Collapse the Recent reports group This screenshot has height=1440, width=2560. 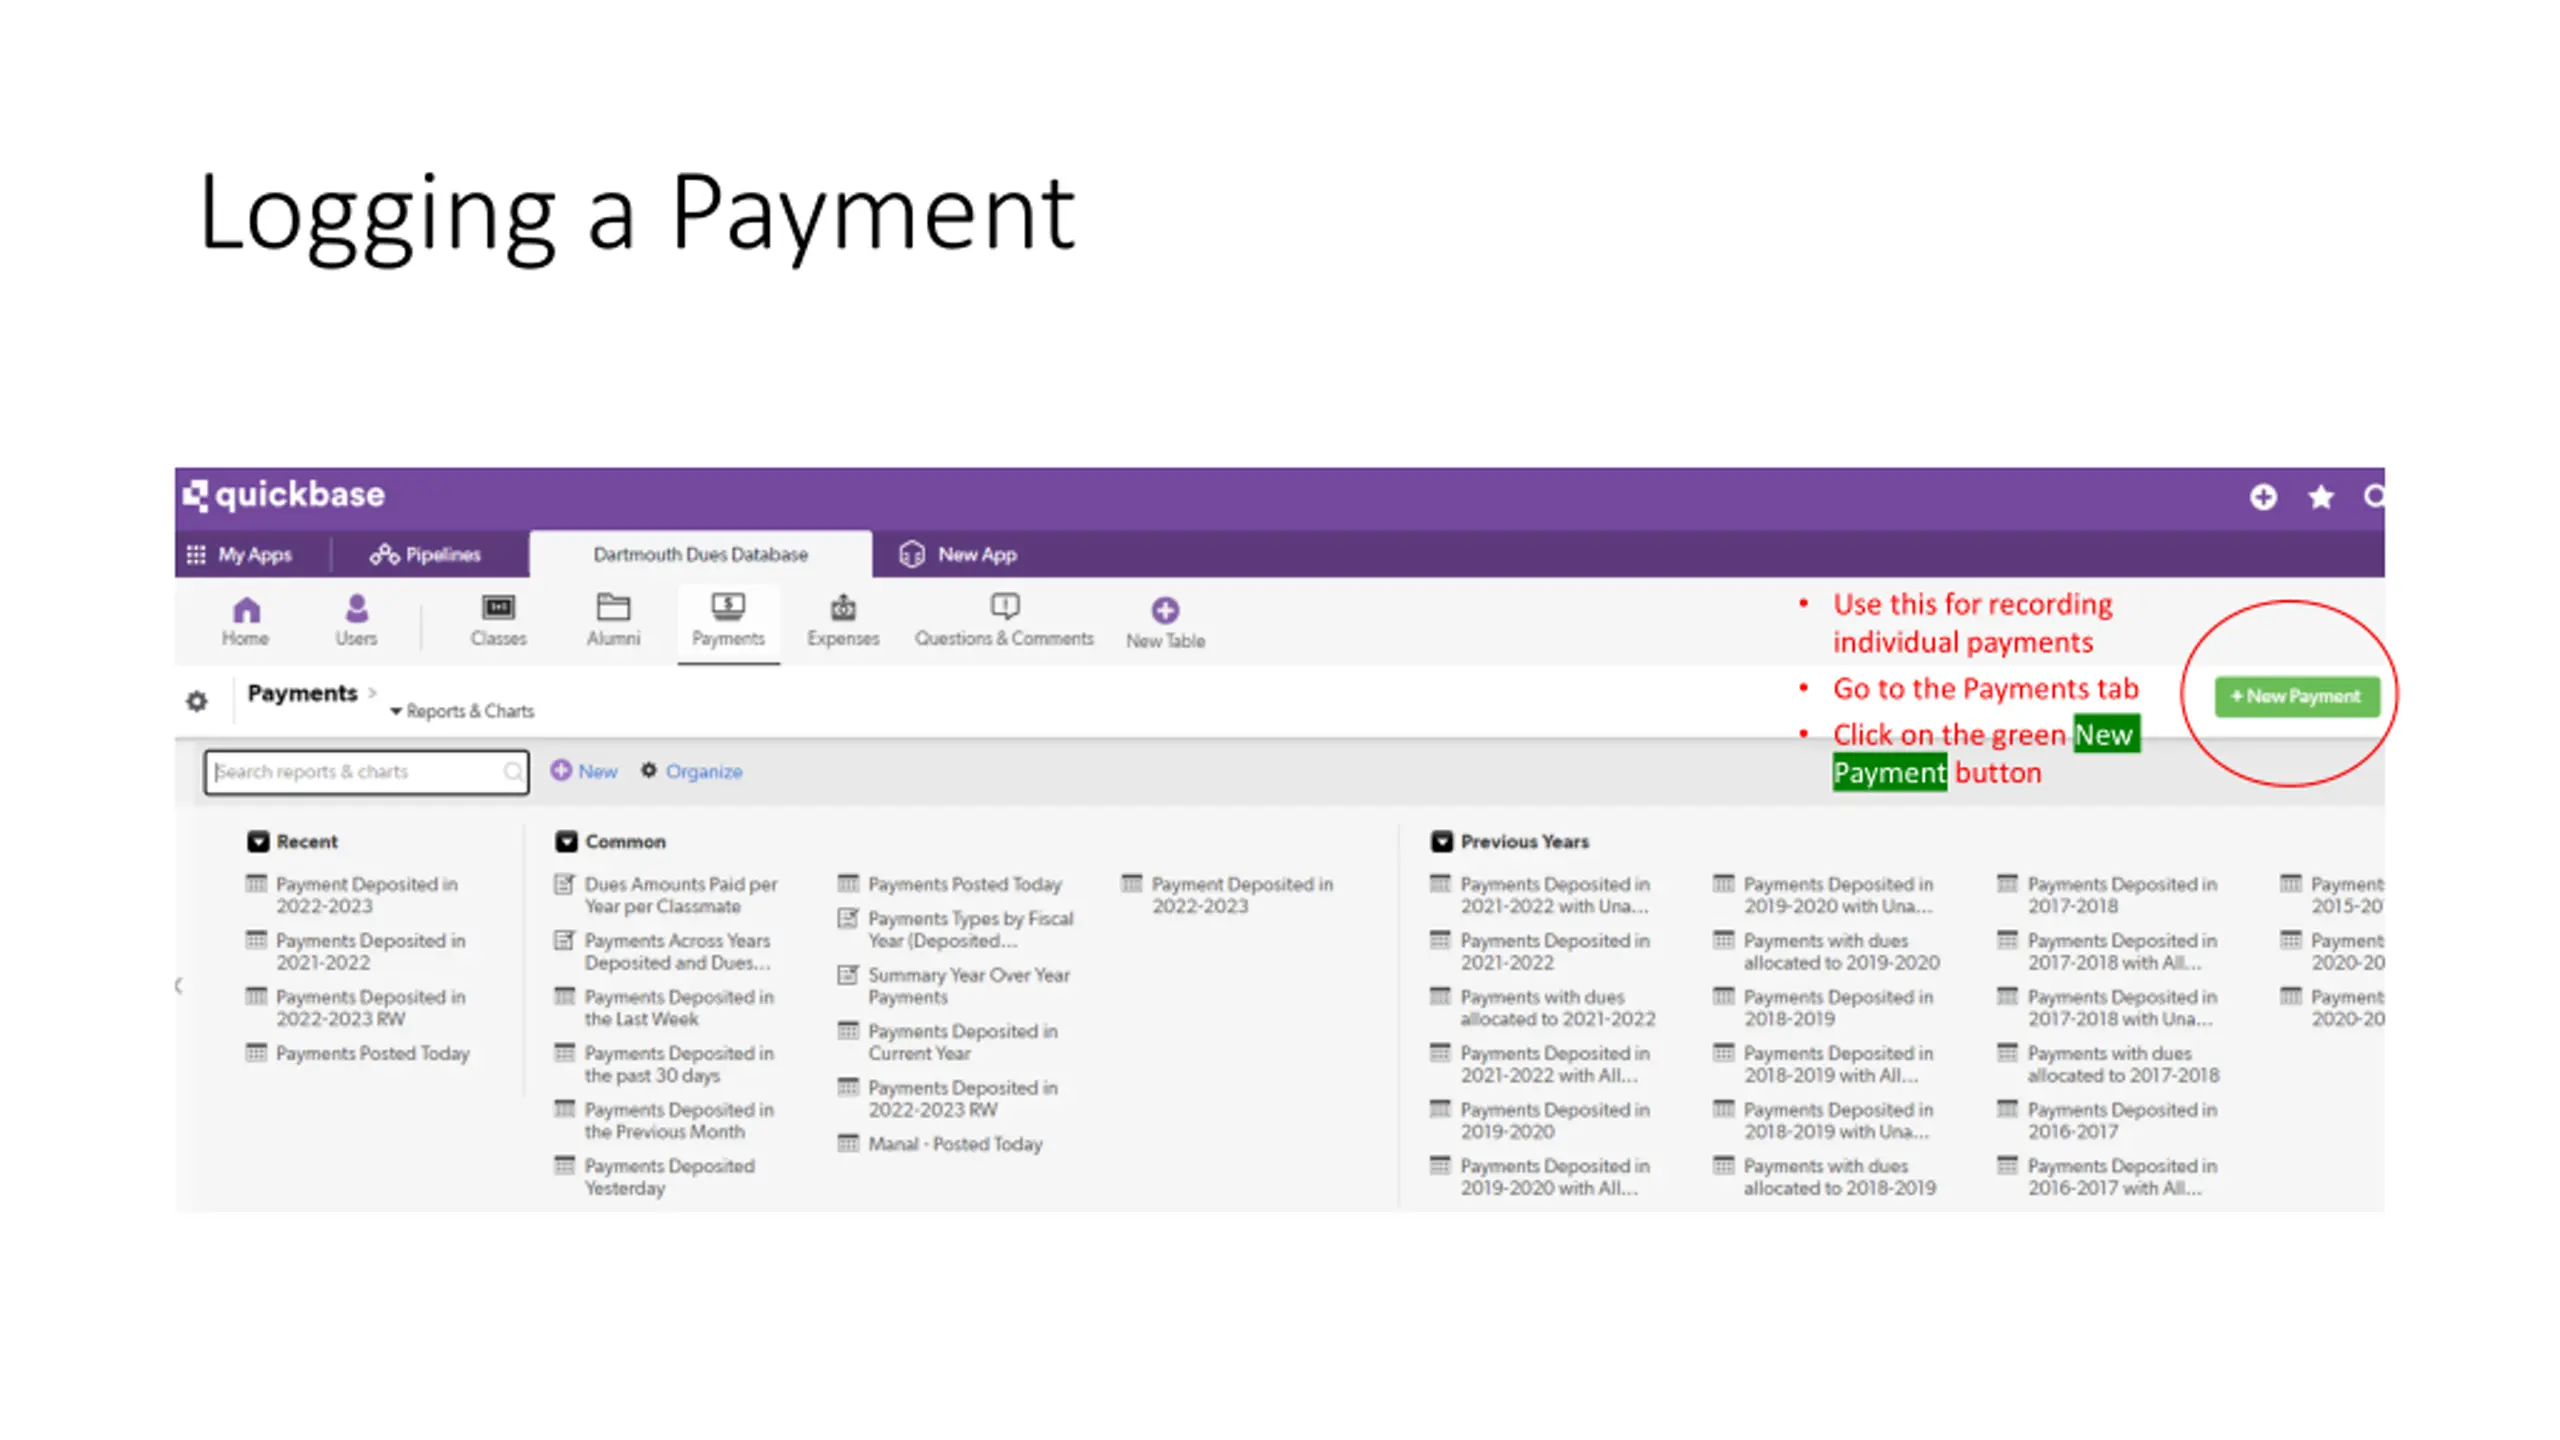pyautogui.click(x=258, y=841)
